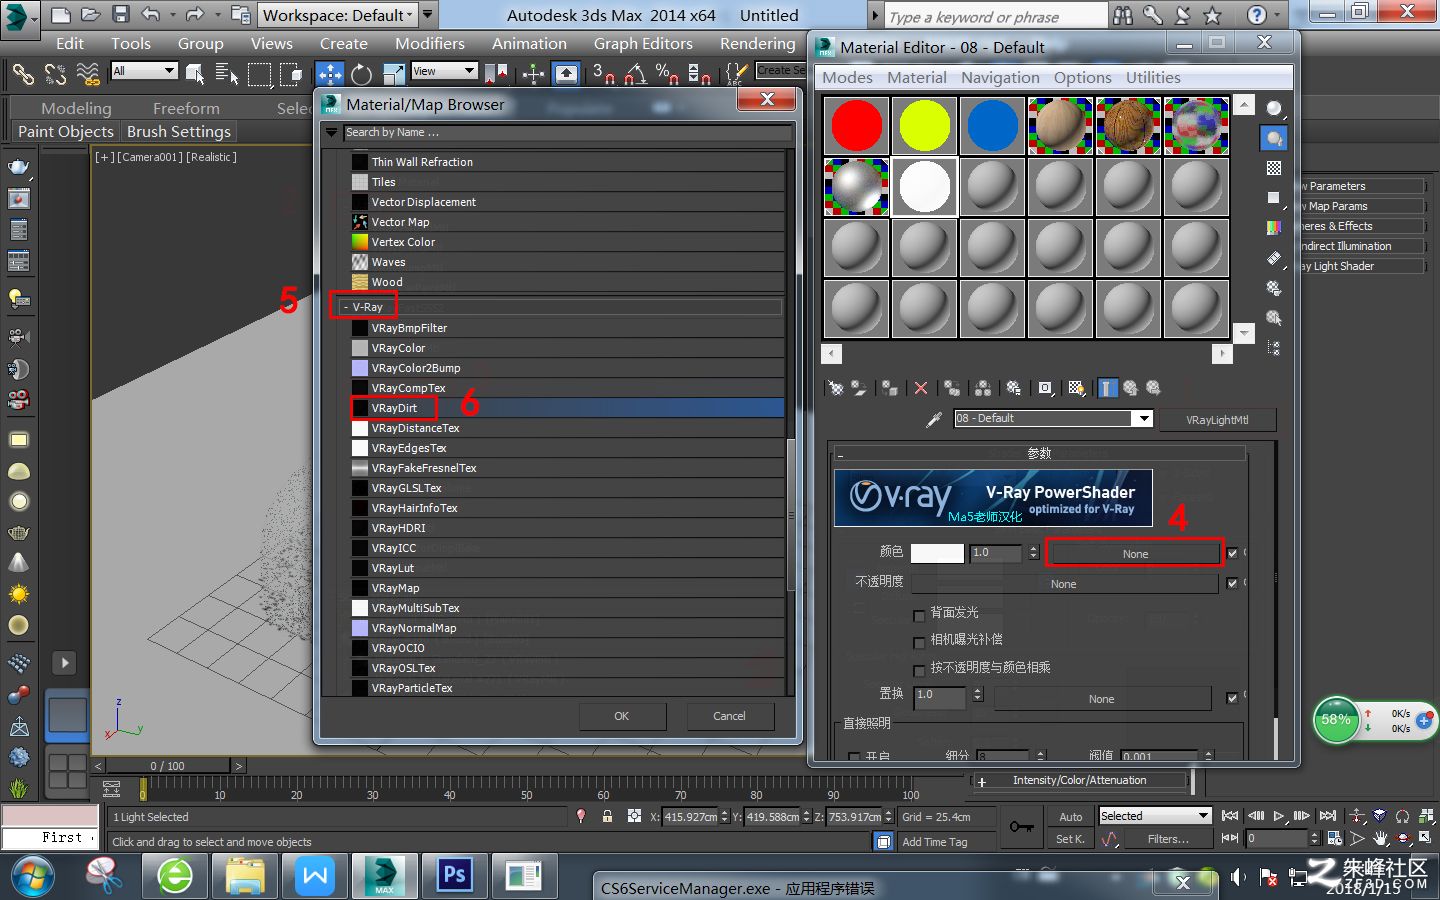Select the red material sample slot
Screen dimensions: 1440x900
tap(857, 126)
